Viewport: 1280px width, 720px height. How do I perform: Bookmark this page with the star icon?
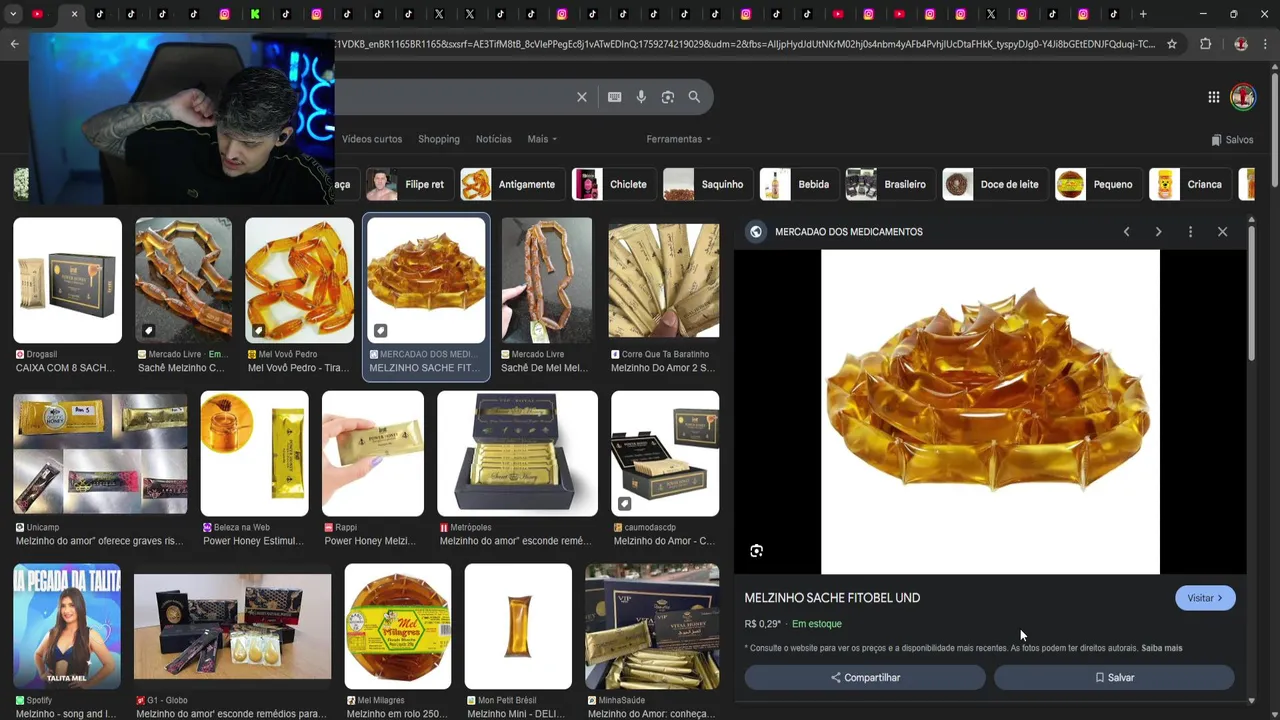pos(1172,44)
